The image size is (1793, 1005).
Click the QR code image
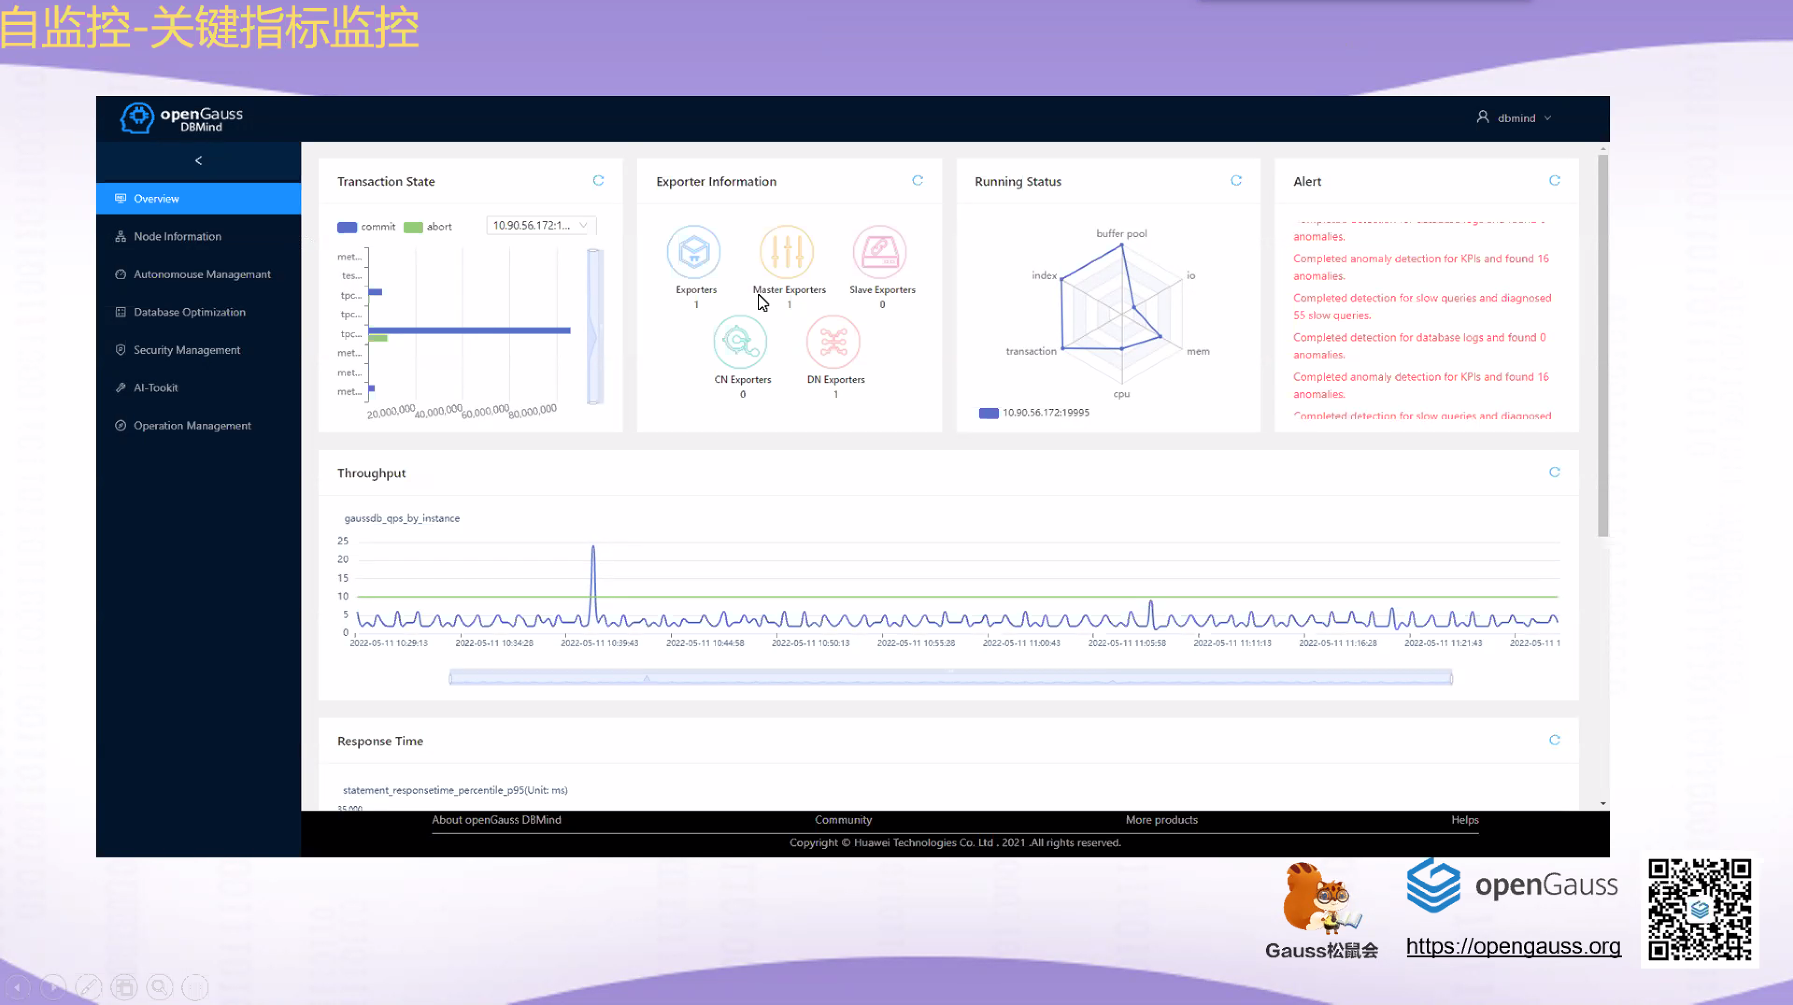pos(1700,910)
